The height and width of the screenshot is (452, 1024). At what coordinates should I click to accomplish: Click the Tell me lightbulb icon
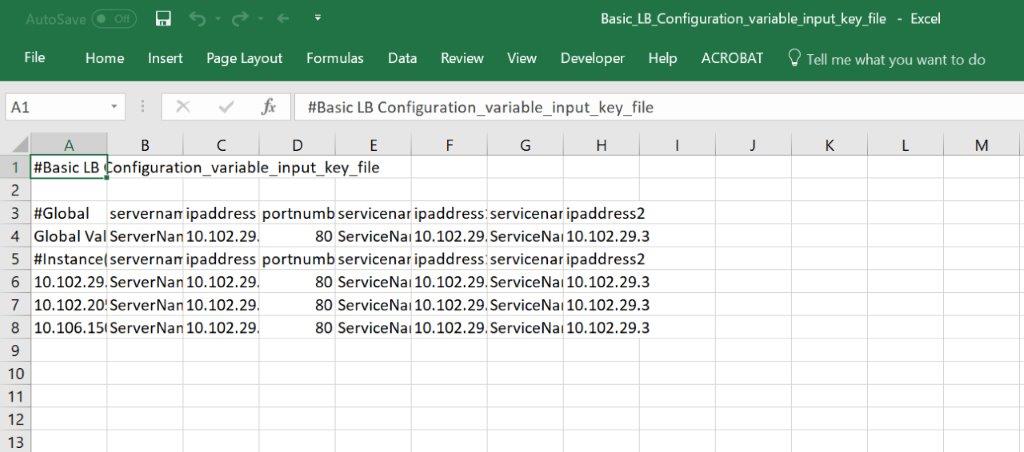point(794,58)
